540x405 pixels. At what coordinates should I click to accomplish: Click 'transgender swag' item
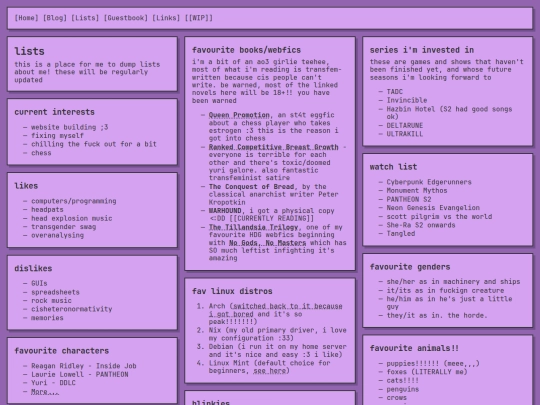(x=63, y=227)
